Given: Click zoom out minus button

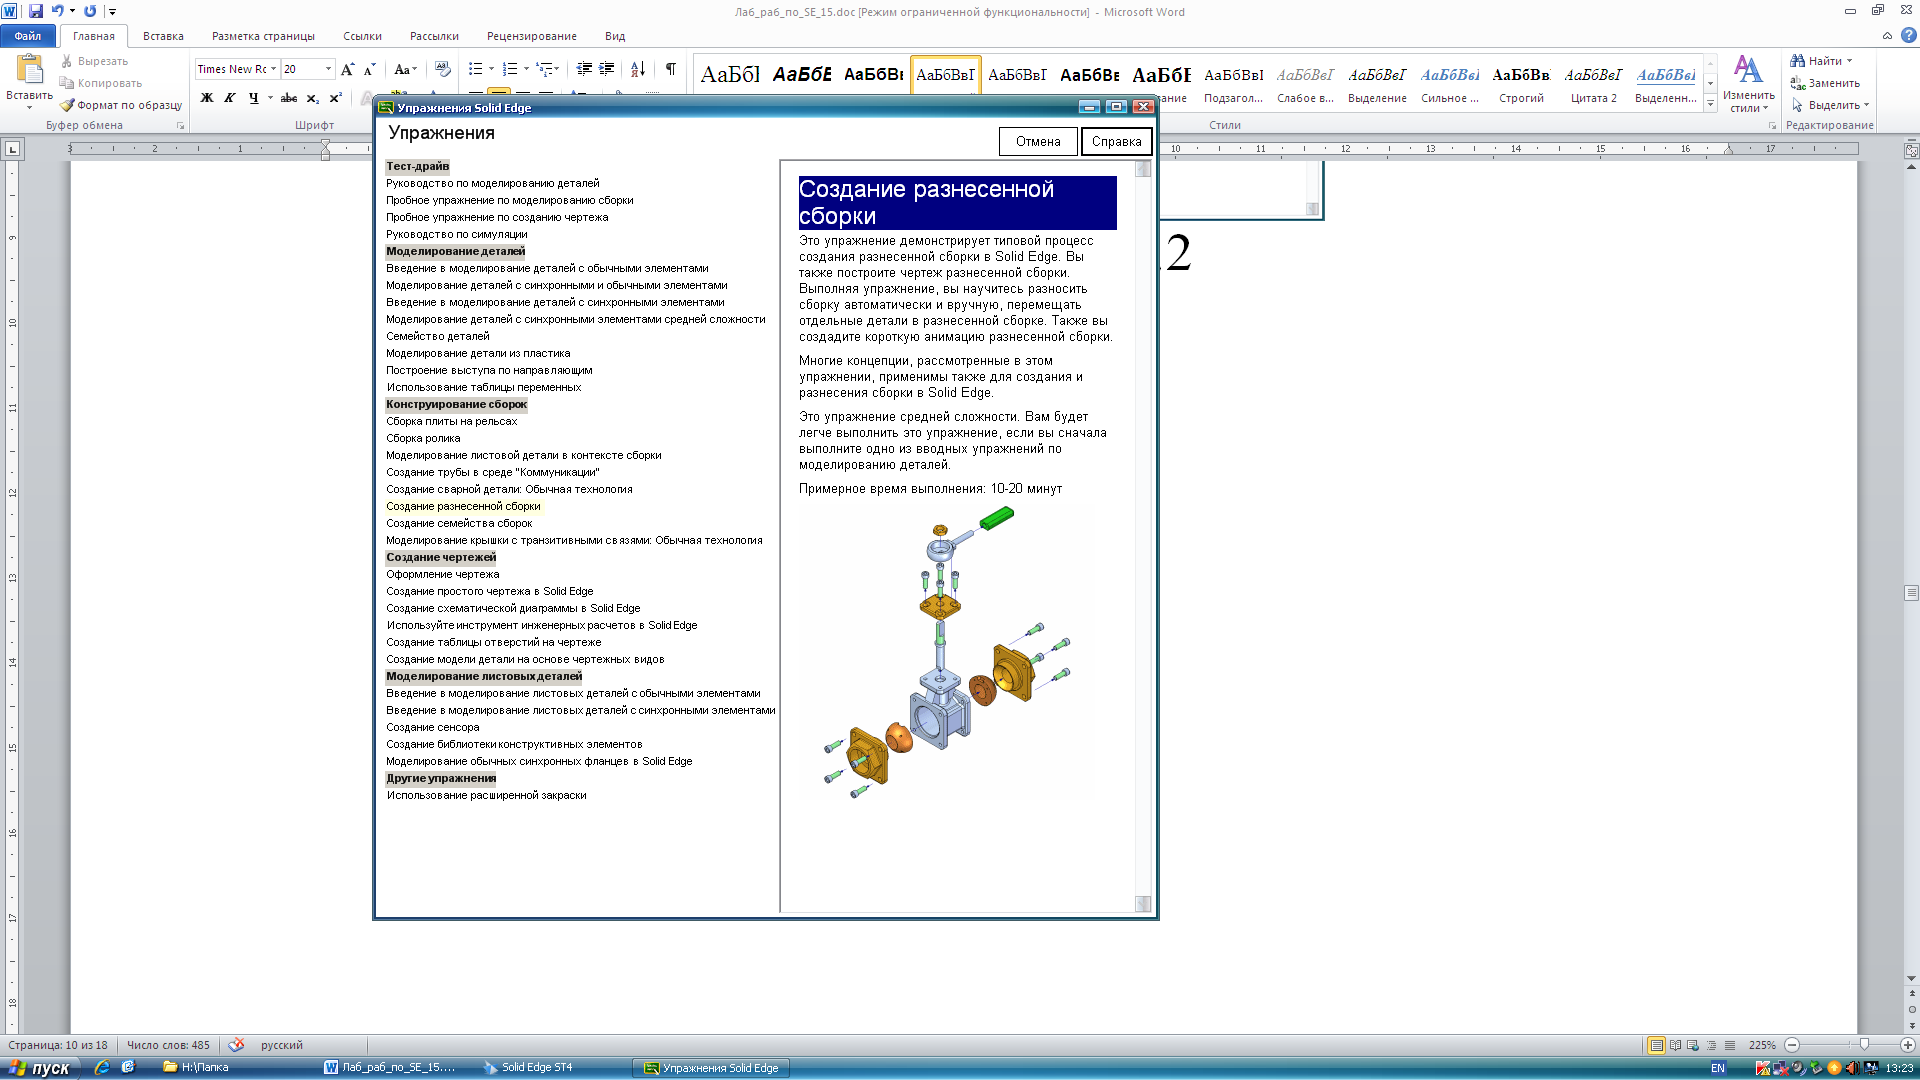Looking at the screenshot, I should click(1792, 1045).
